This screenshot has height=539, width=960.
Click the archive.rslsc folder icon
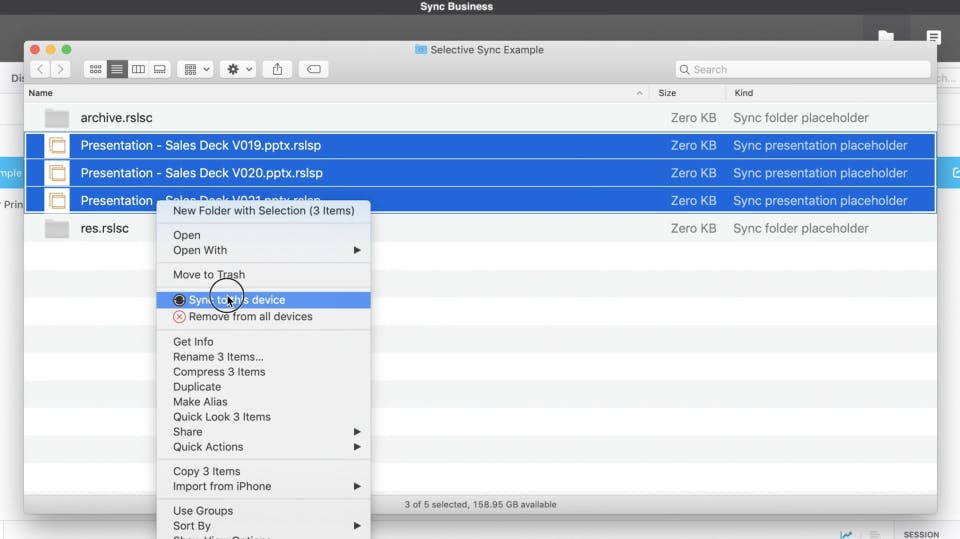click(x=57, y=118)
